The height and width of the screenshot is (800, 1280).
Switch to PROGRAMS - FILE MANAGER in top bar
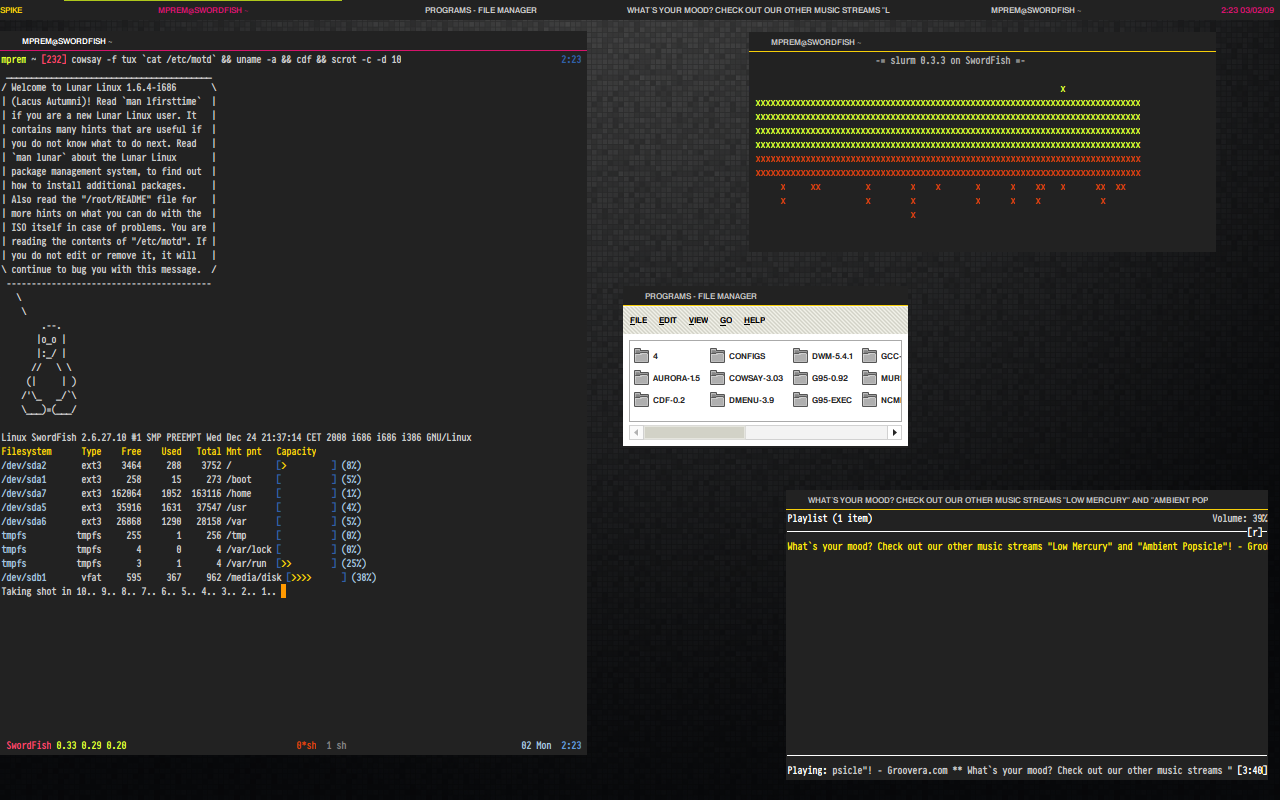[481, 10]
